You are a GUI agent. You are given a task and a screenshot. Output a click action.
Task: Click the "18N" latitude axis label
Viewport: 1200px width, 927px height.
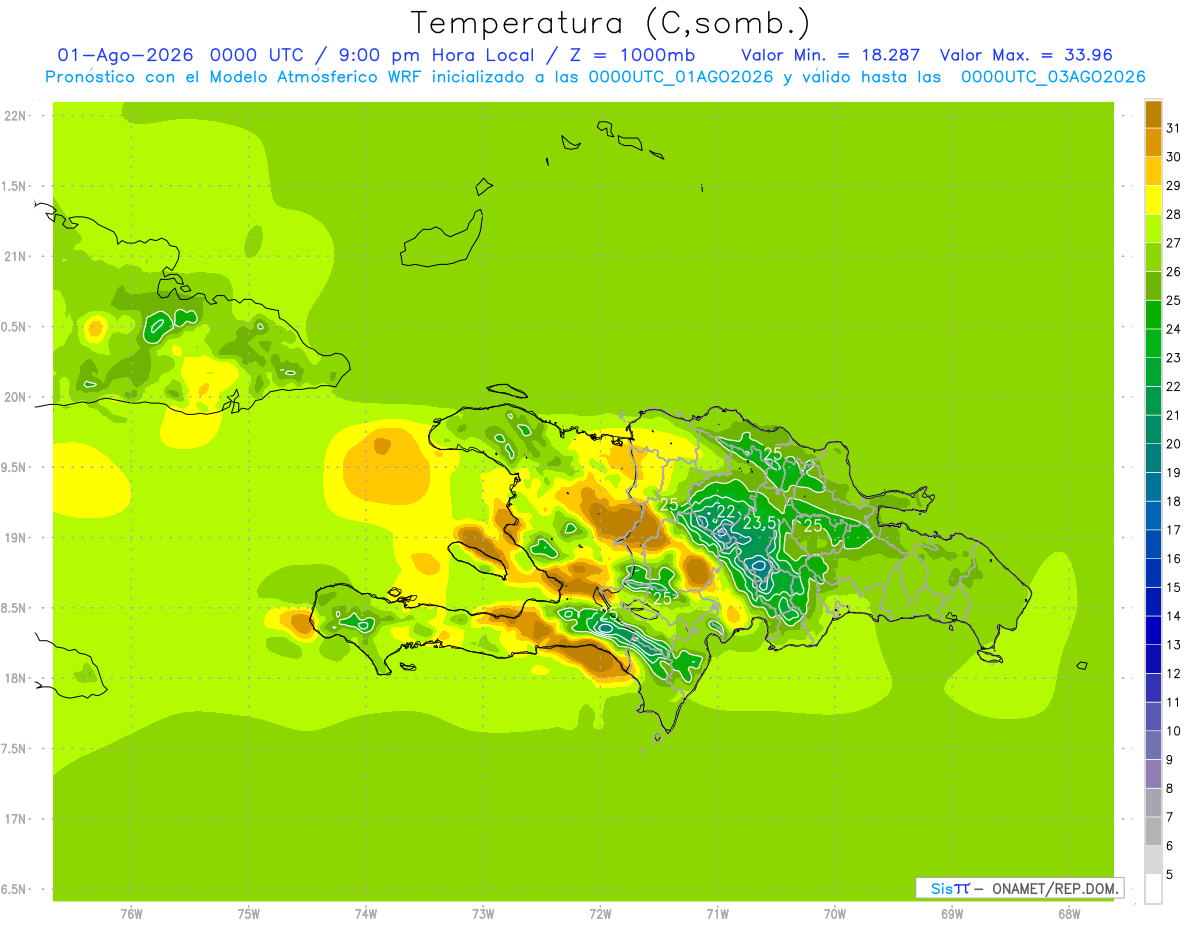15,679
